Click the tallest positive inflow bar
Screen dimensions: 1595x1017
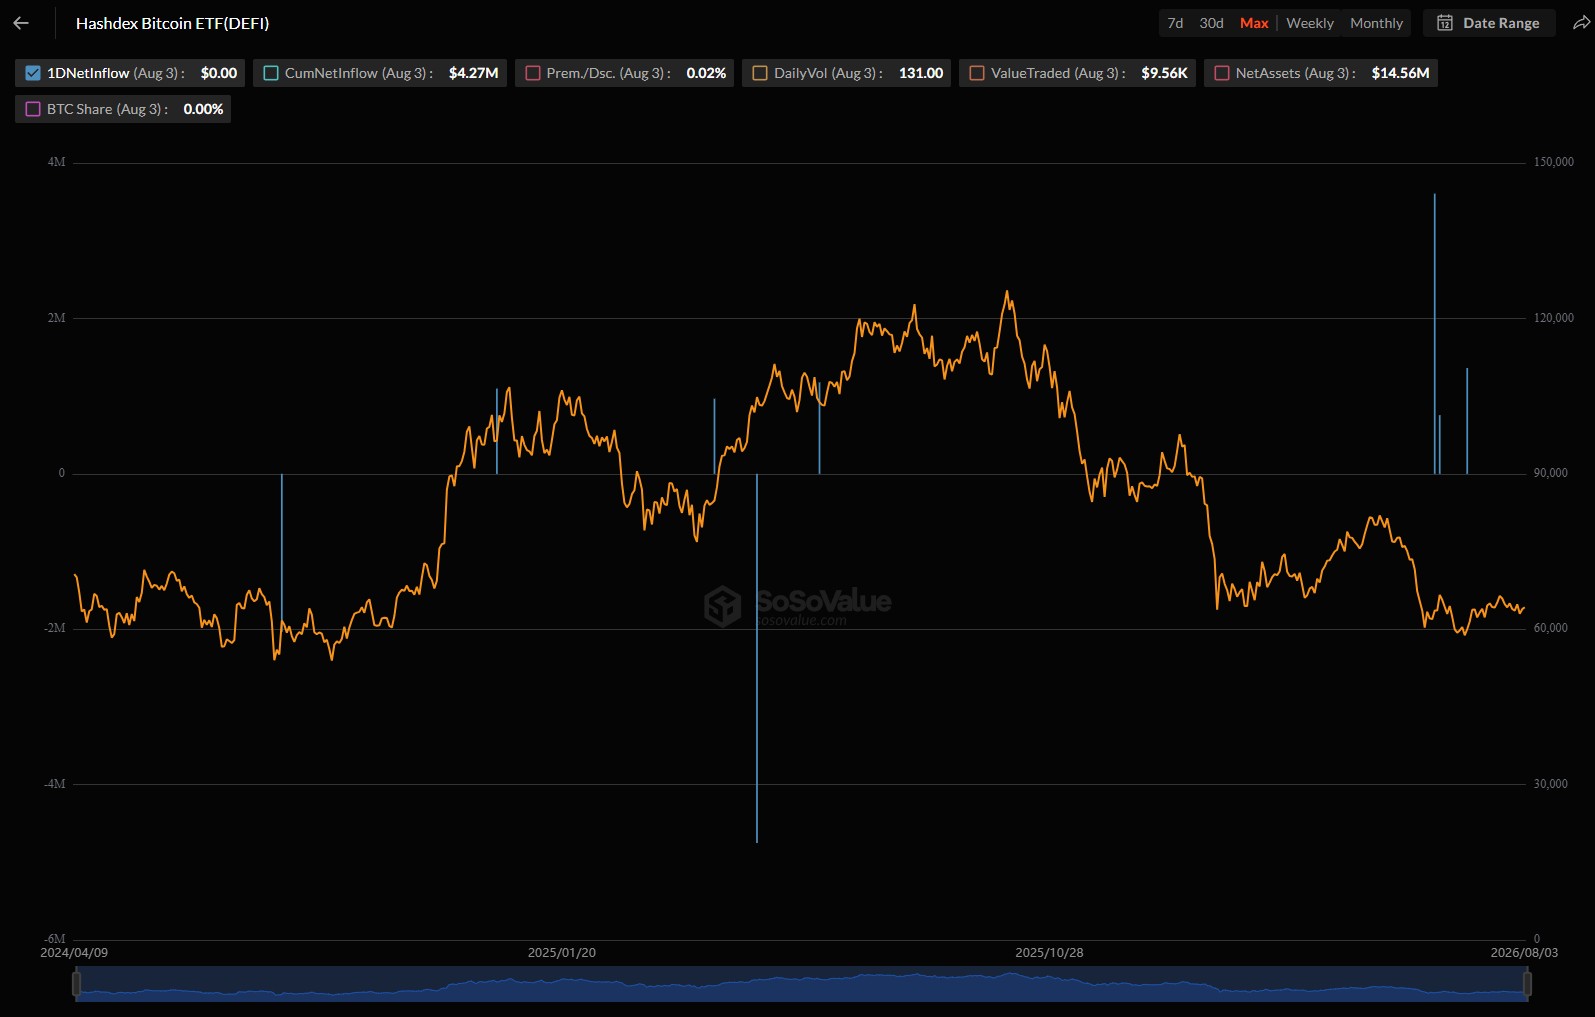[x=1434, y=333]
